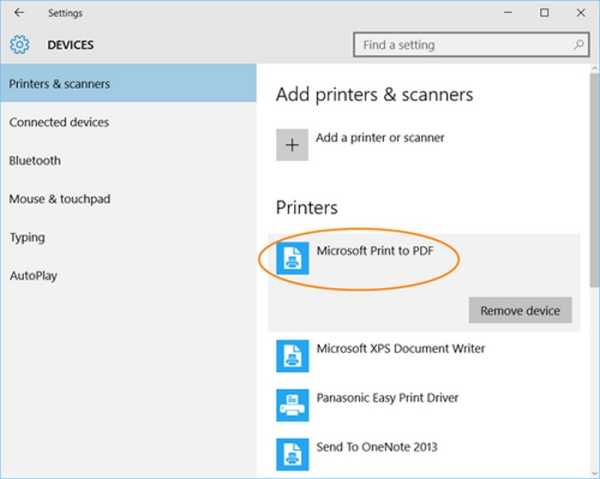Focus the Find a setting search box
This screenshot has width=600, height=479.
(460, 45)
